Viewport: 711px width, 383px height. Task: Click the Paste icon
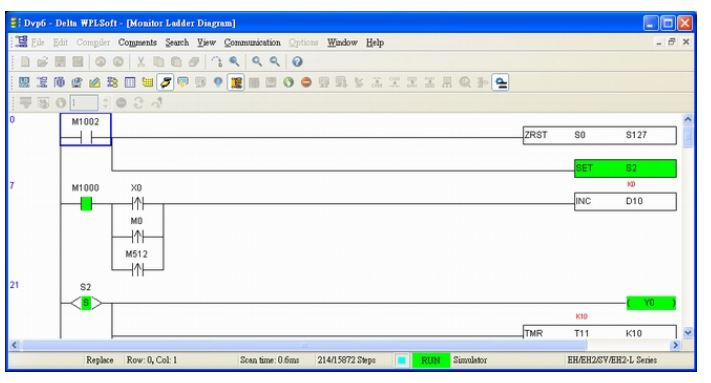tap(176, 62)
